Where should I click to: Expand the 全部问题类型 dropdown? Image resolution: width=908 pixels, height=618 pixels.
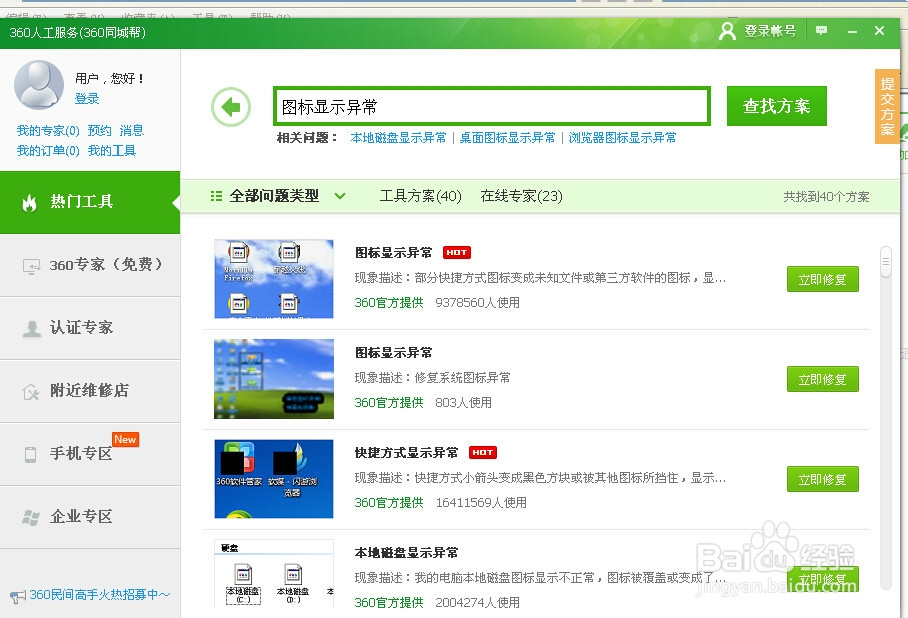(x=287, y=197)
